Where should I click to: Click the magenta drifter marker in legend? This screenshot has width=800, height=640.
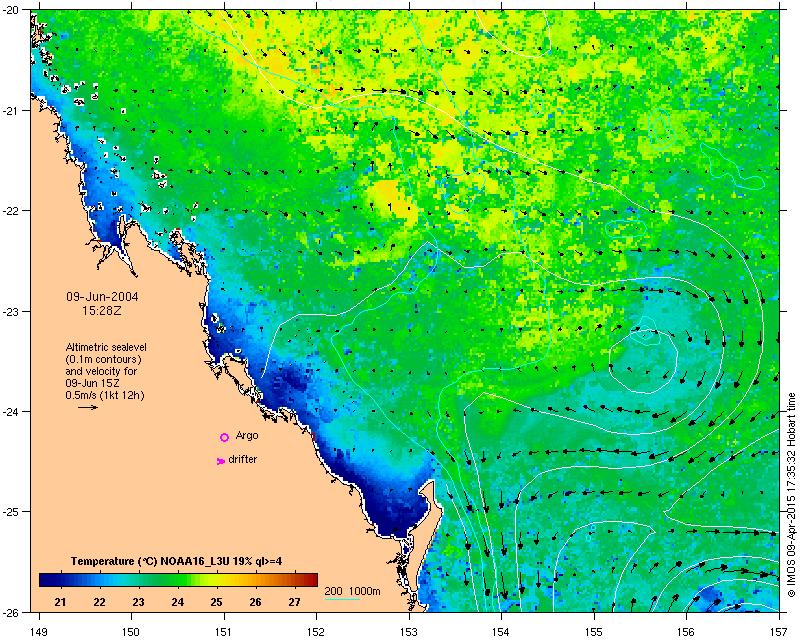point(220,461)
